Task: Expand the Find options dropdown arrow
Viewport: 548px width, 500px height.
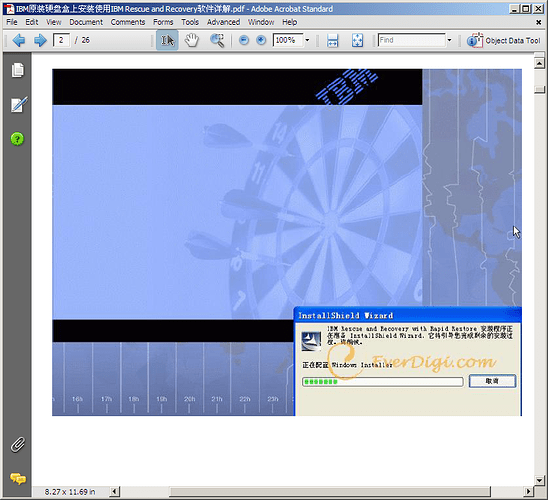Action: pyautogui.click(x=449, y=40)
